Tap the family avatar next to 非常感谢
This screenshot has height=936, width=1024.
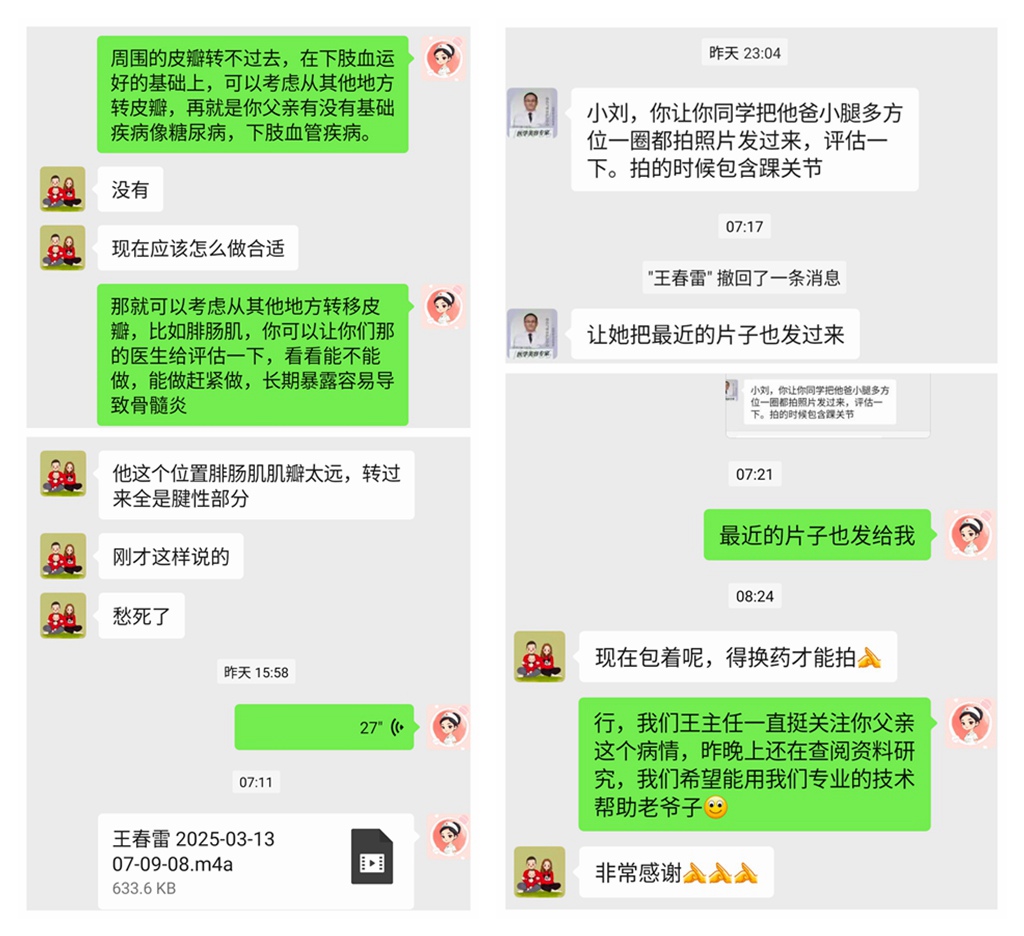(539, 871)
